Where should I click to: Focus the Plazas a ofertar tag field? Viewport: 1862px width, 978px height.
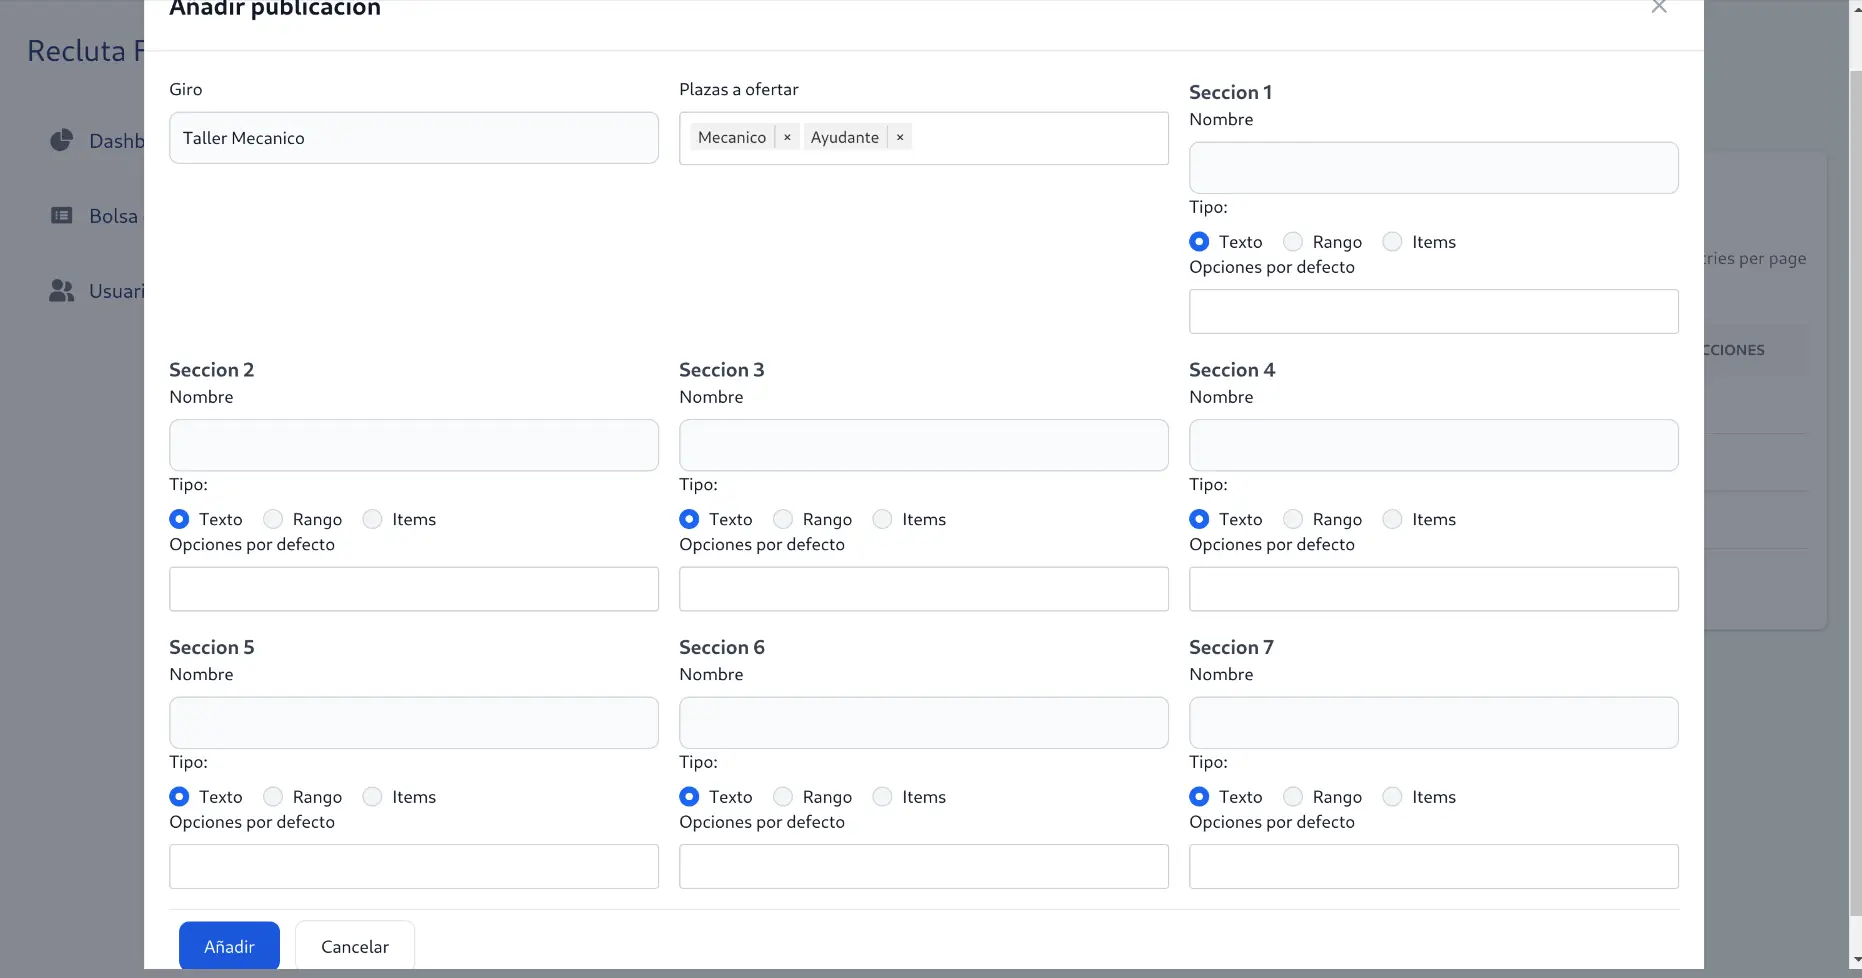coord(924,138)
